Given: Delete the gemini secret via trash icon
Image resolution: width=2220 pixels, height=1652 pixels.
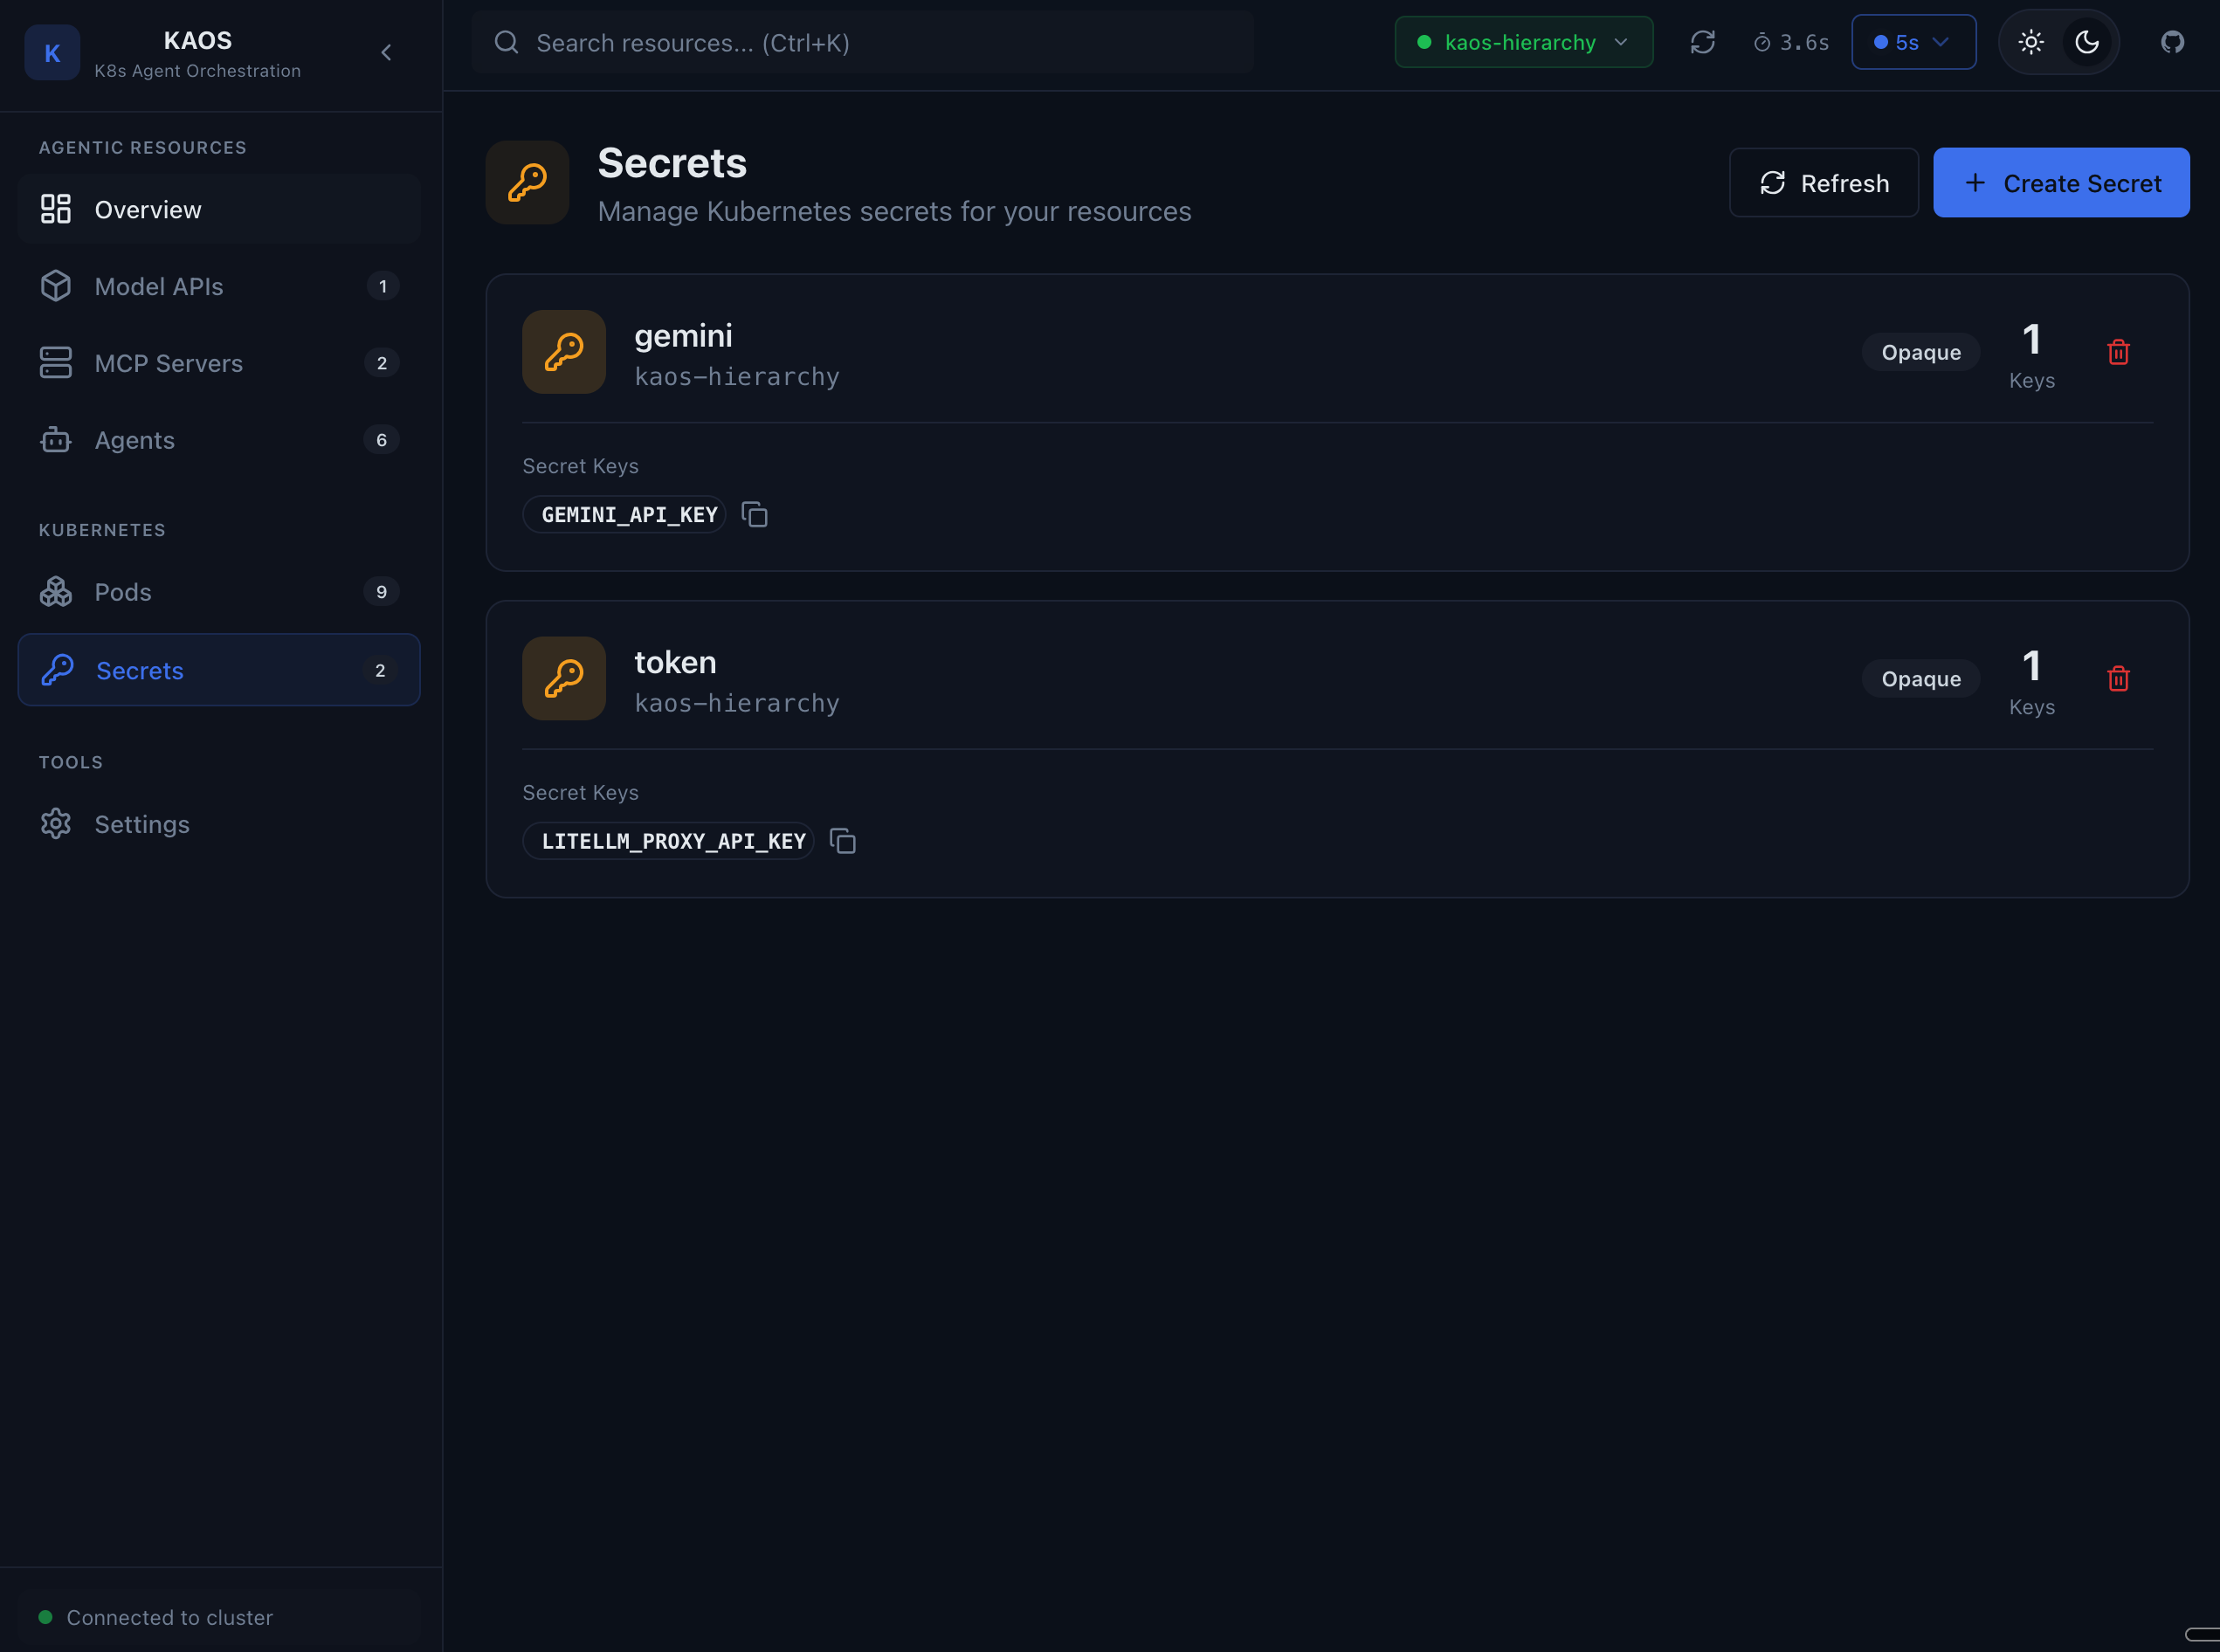Looking at the screenshot, I should 2117,352.
